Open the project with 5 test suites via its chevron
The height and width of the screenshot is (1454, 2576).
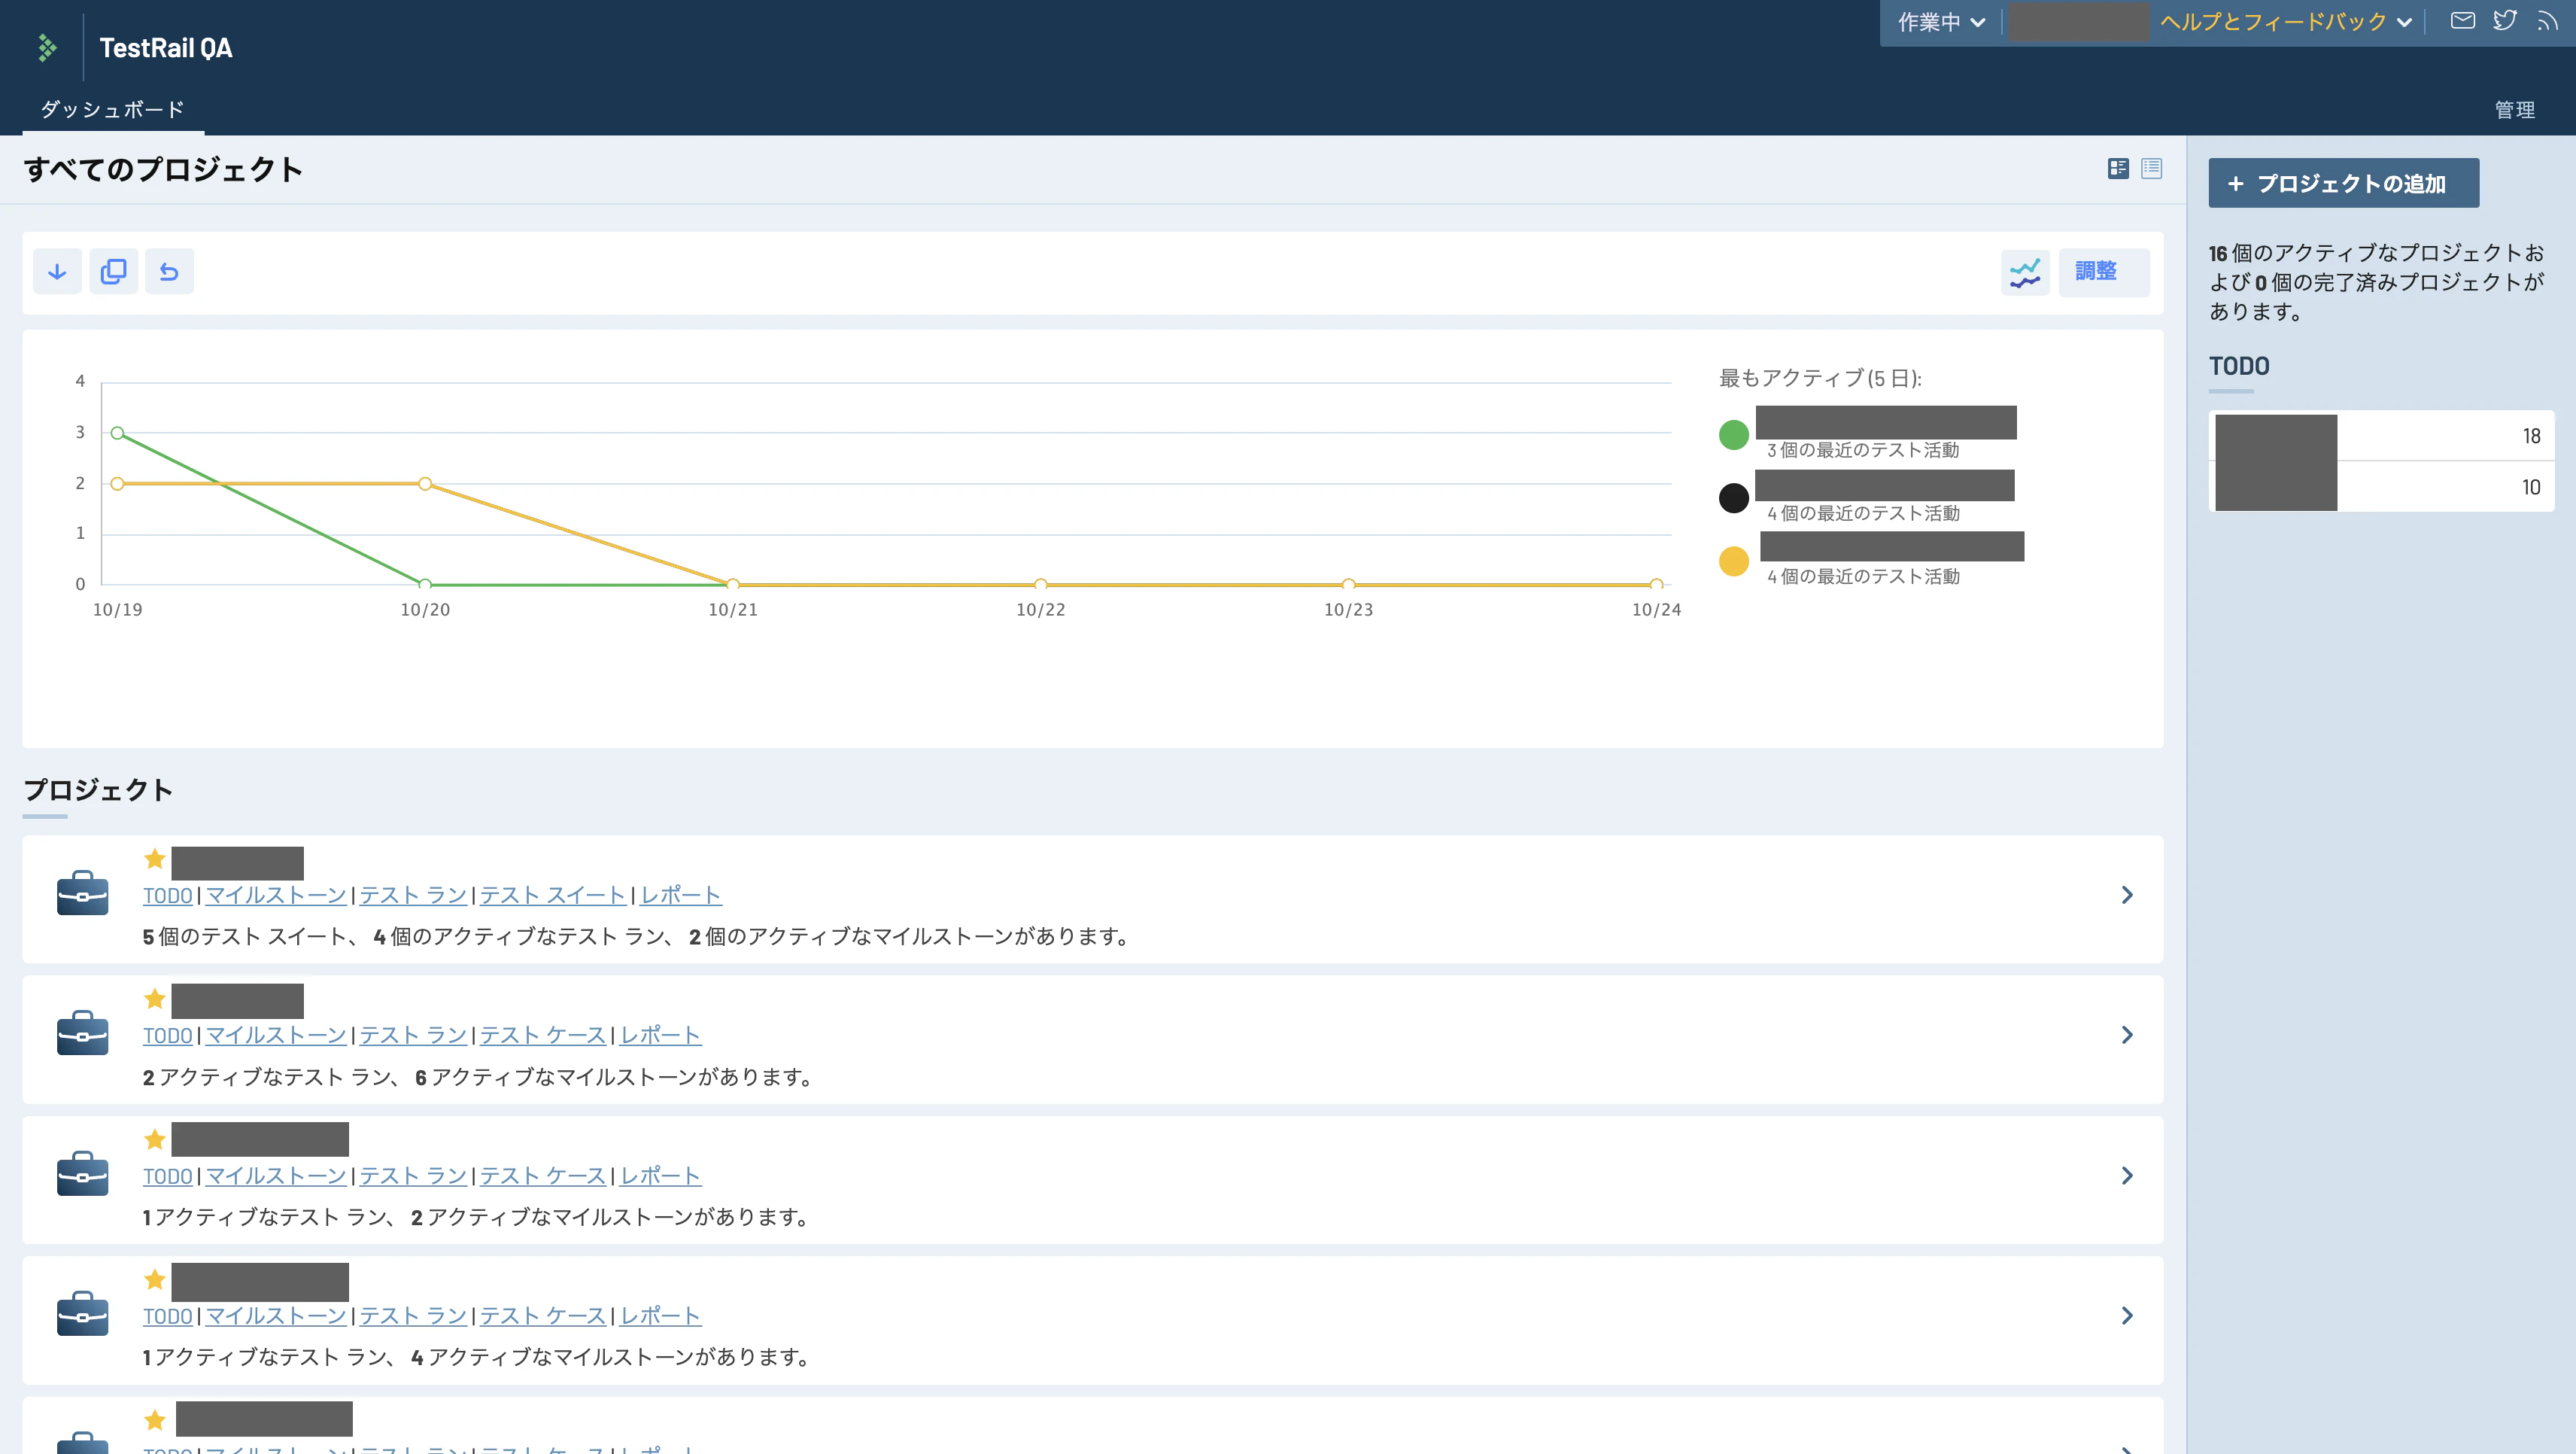pyautogui.click(x=2127, y=895)
